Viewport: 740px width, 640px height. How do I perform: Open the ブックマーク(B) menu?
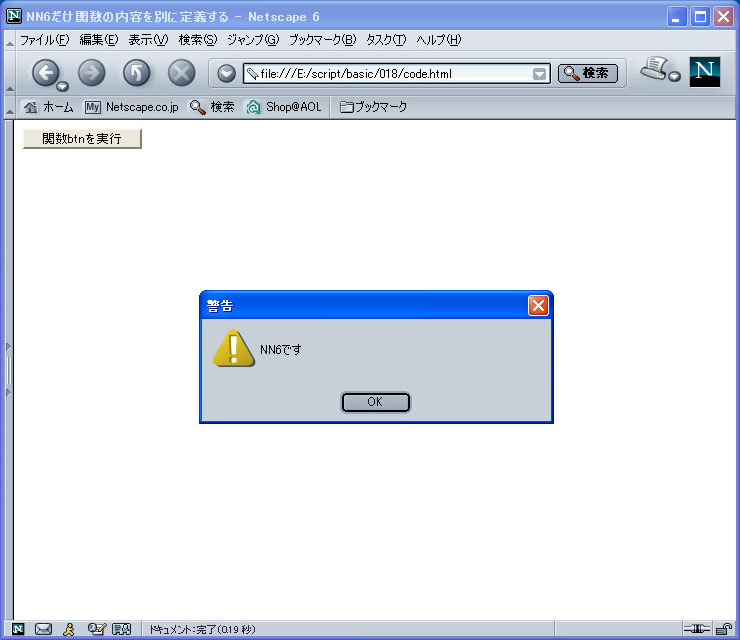[322, 40]
